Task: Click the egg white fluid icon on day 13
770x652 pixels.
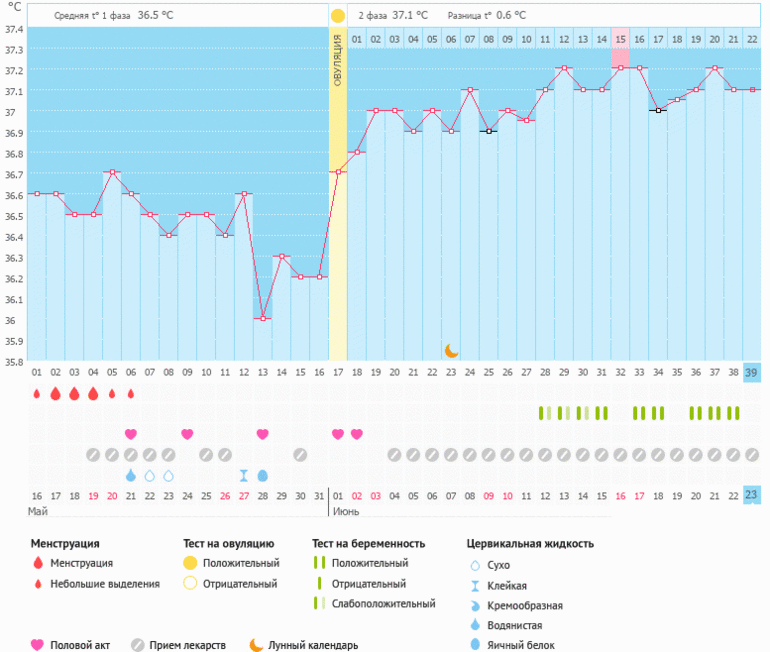Action: coord(263,475)
